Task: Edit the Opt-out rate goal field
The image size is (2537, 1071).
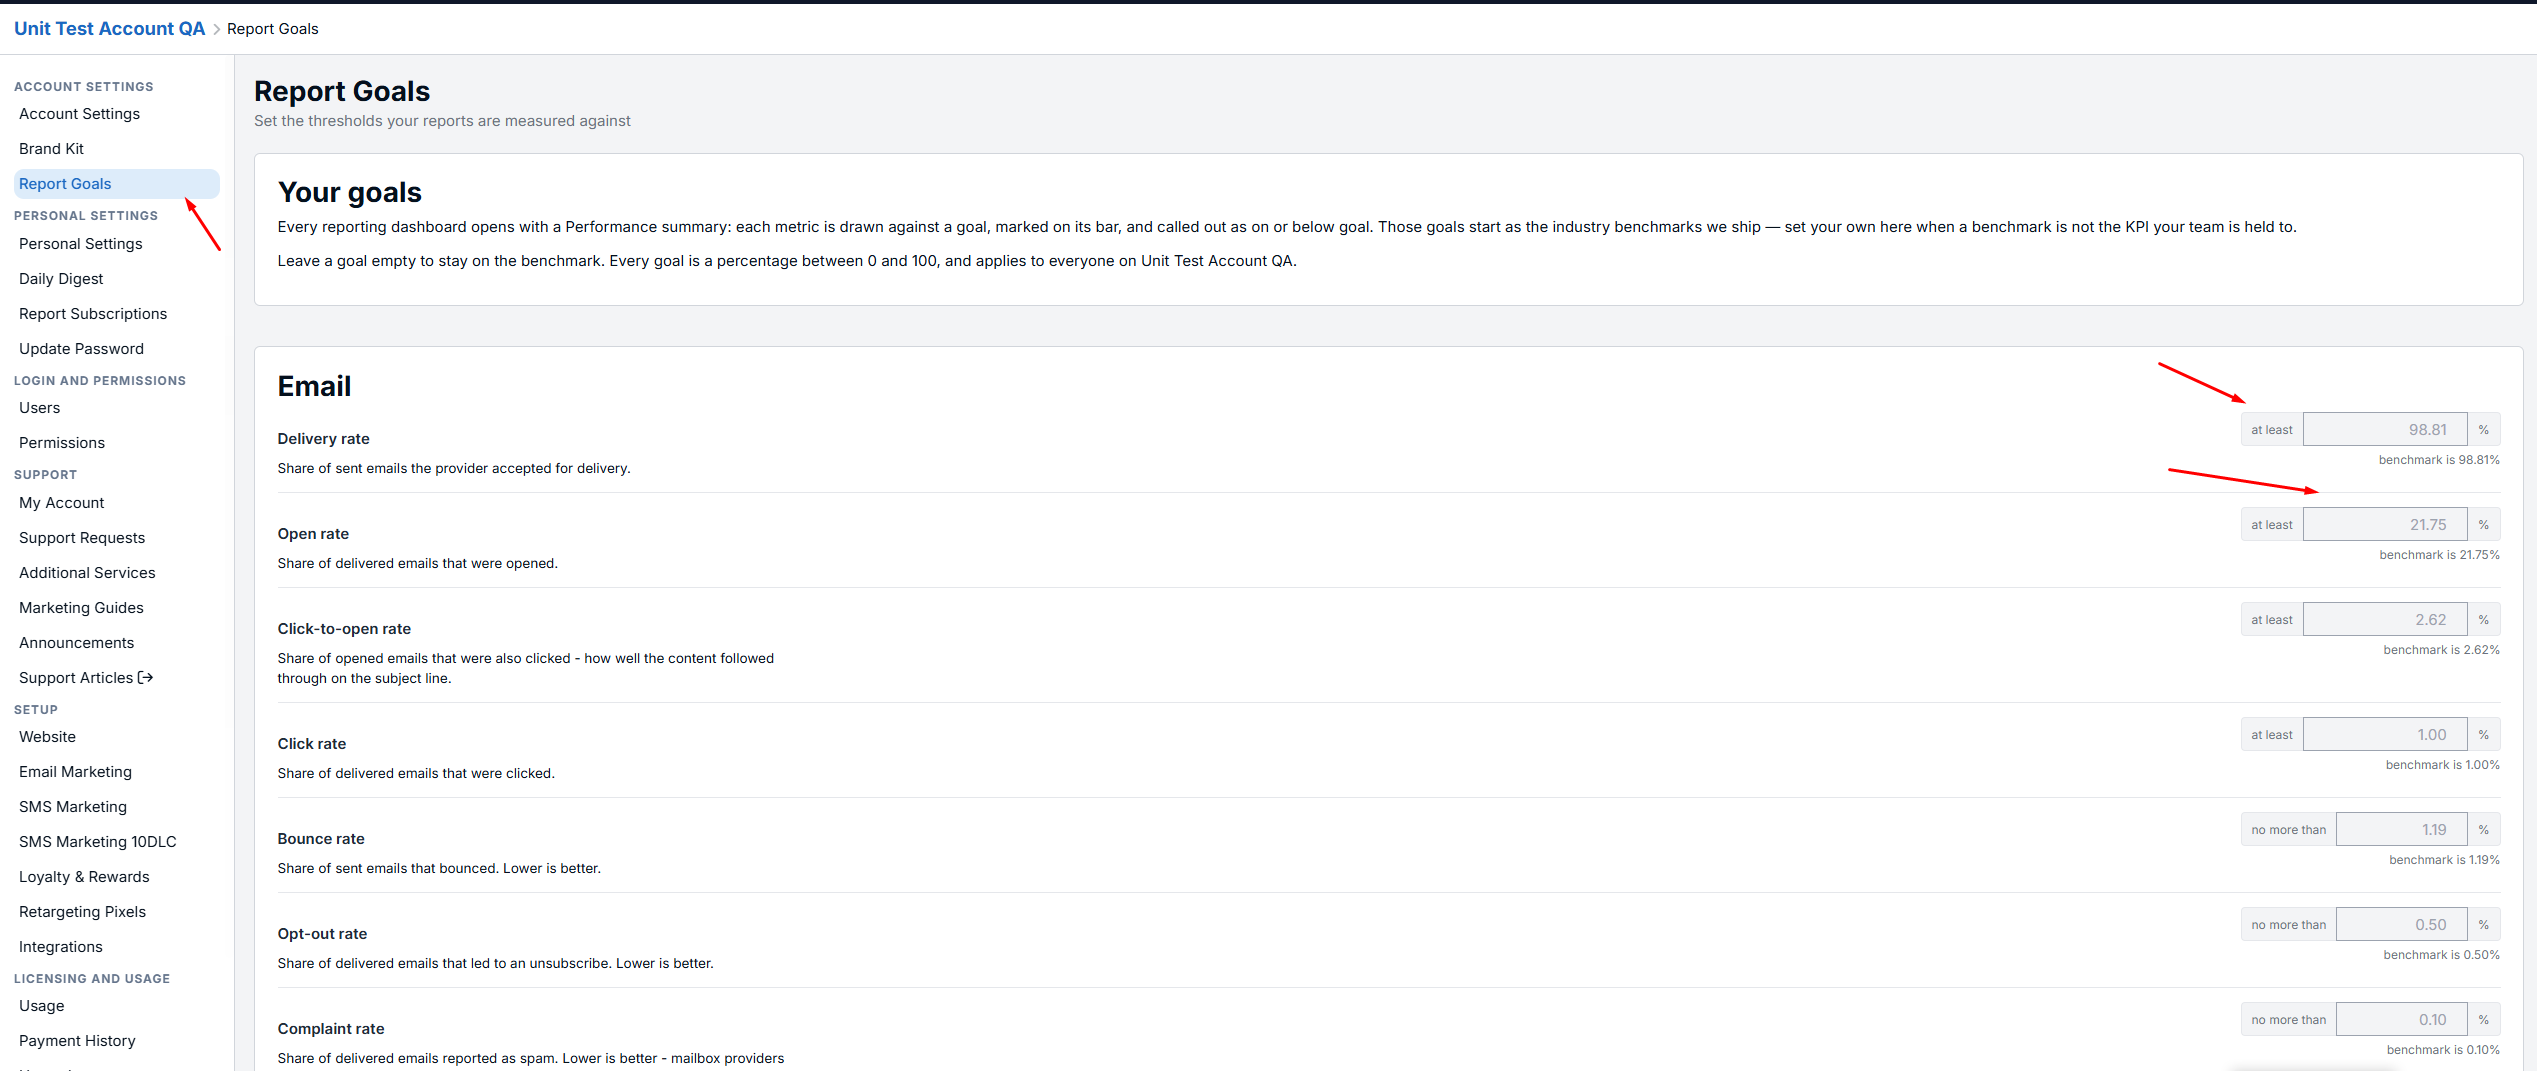Action: [2401, 925]
